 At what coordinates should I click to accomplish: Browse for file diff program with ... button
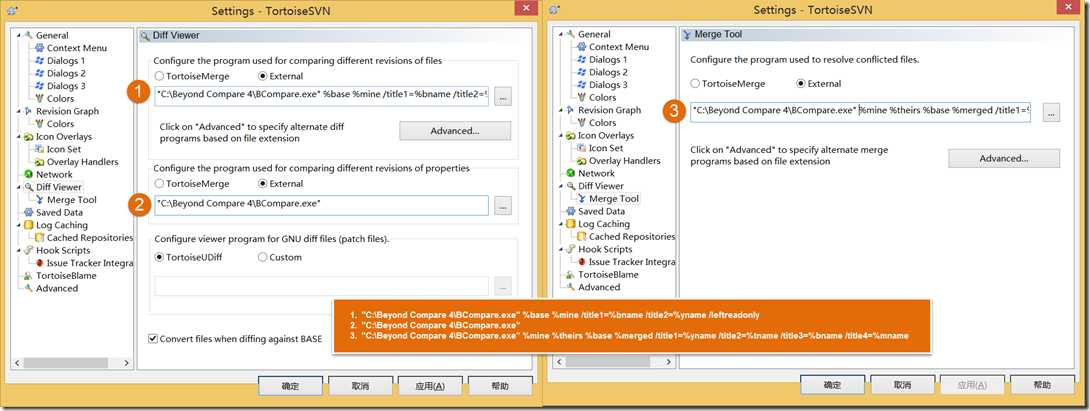(503, 97)
